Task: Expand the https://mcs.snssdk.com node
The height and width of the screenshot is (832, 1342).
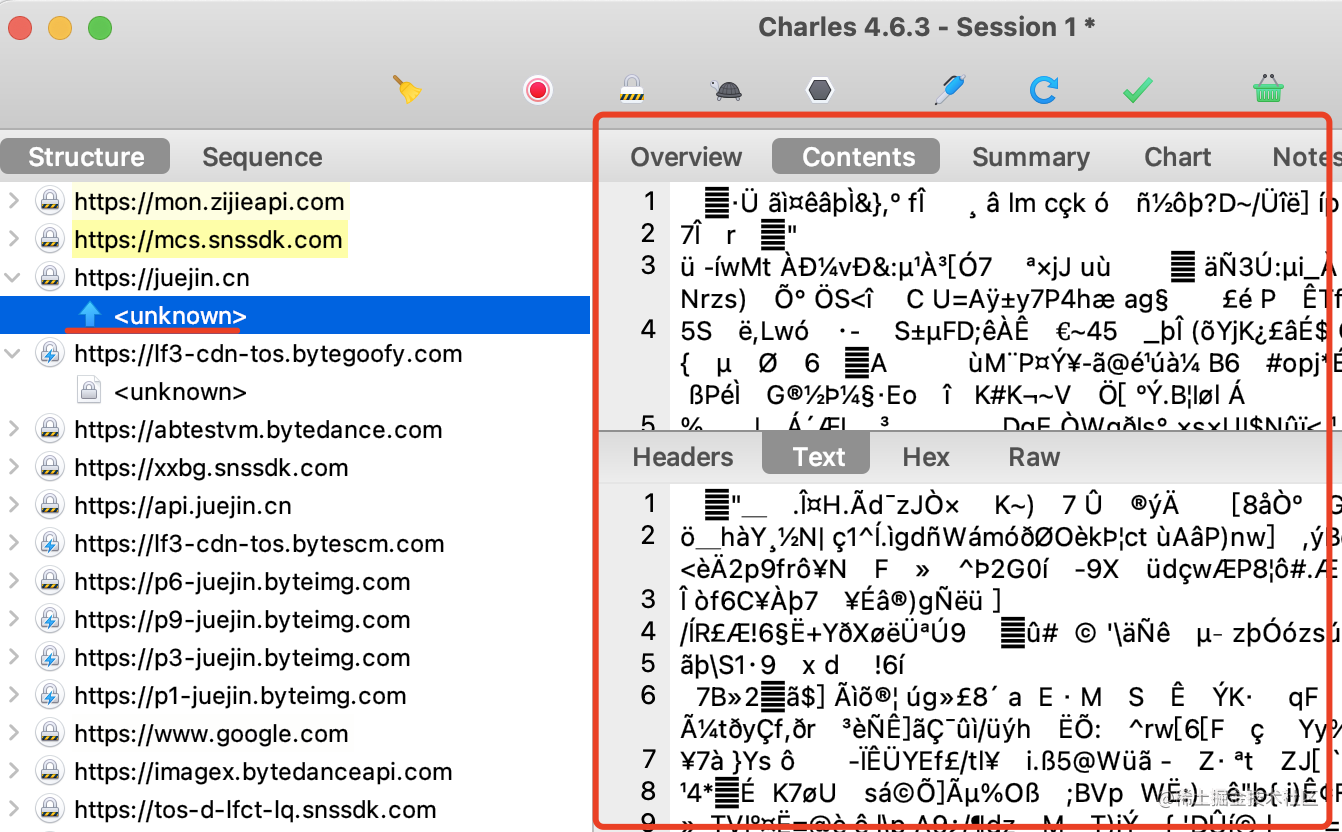Action: tap(14, 239)
